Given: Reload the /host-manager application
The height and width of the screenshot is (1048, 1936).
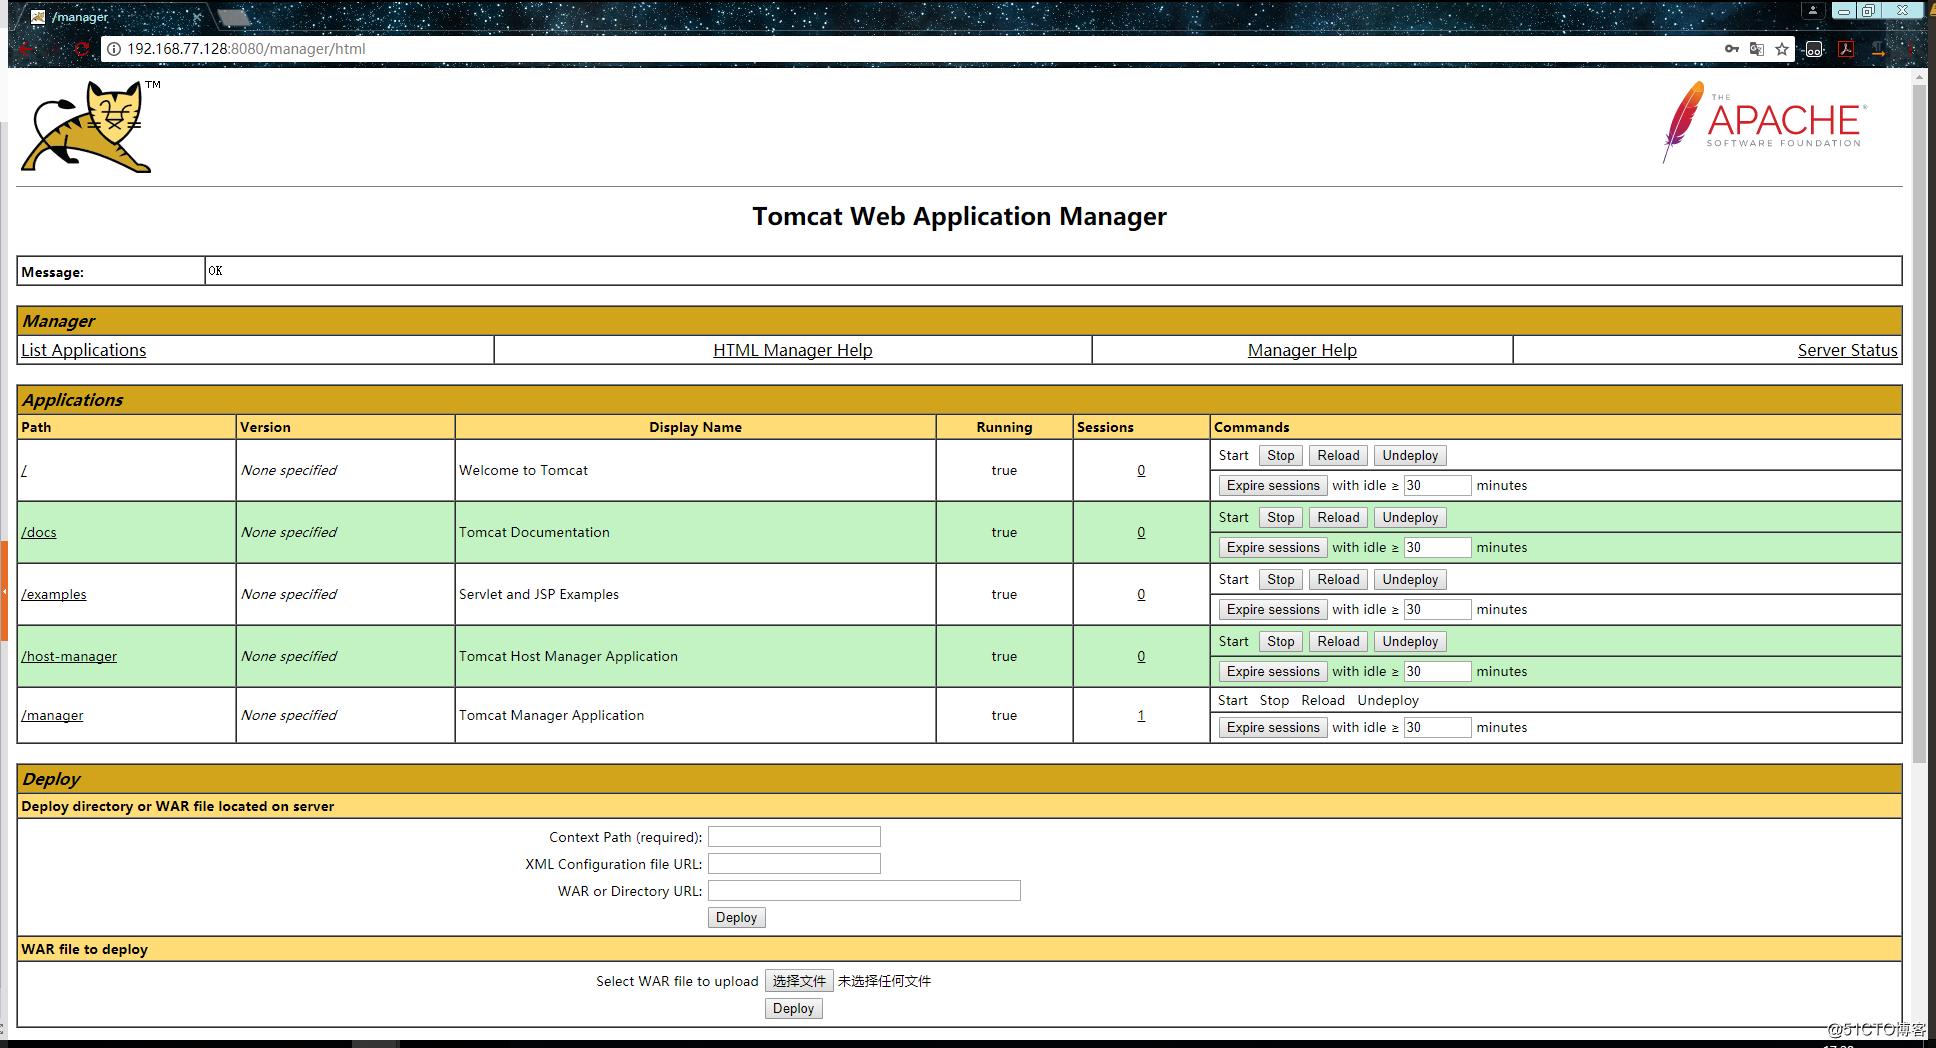Looking at the screenshot, I should click(1338, 641).
